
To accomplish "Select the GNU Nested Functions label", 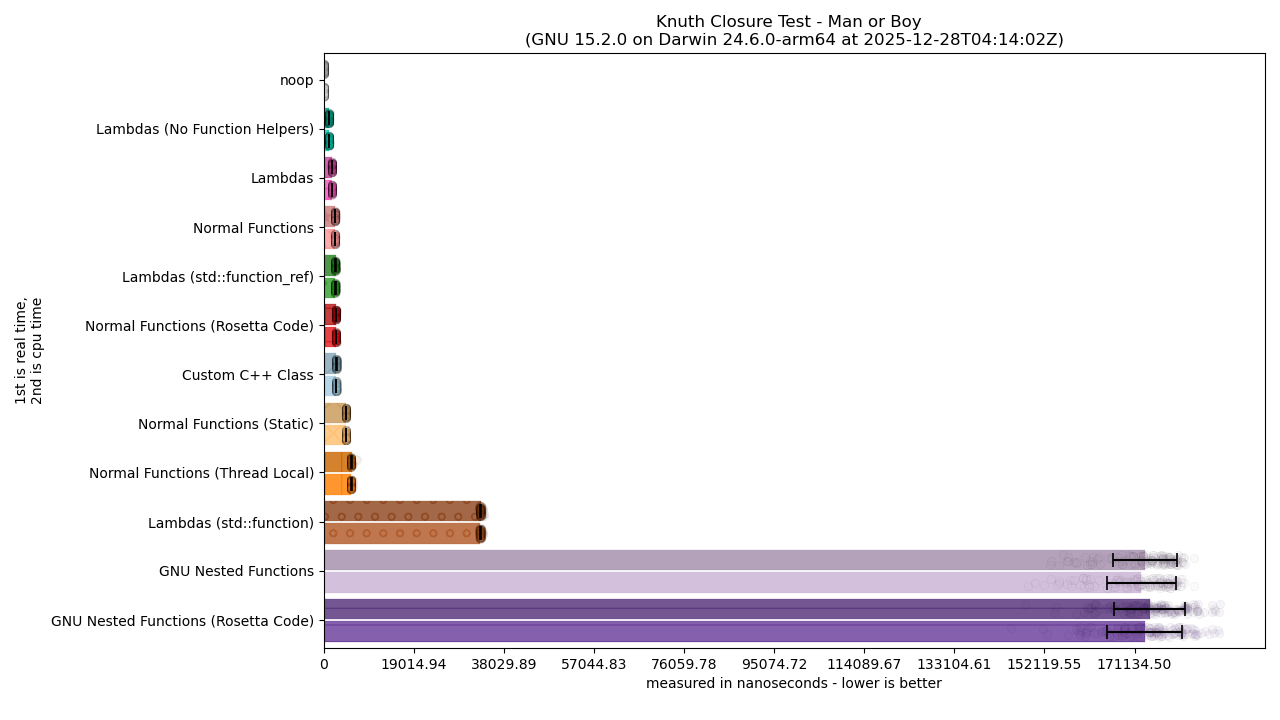I will point(237,571).
